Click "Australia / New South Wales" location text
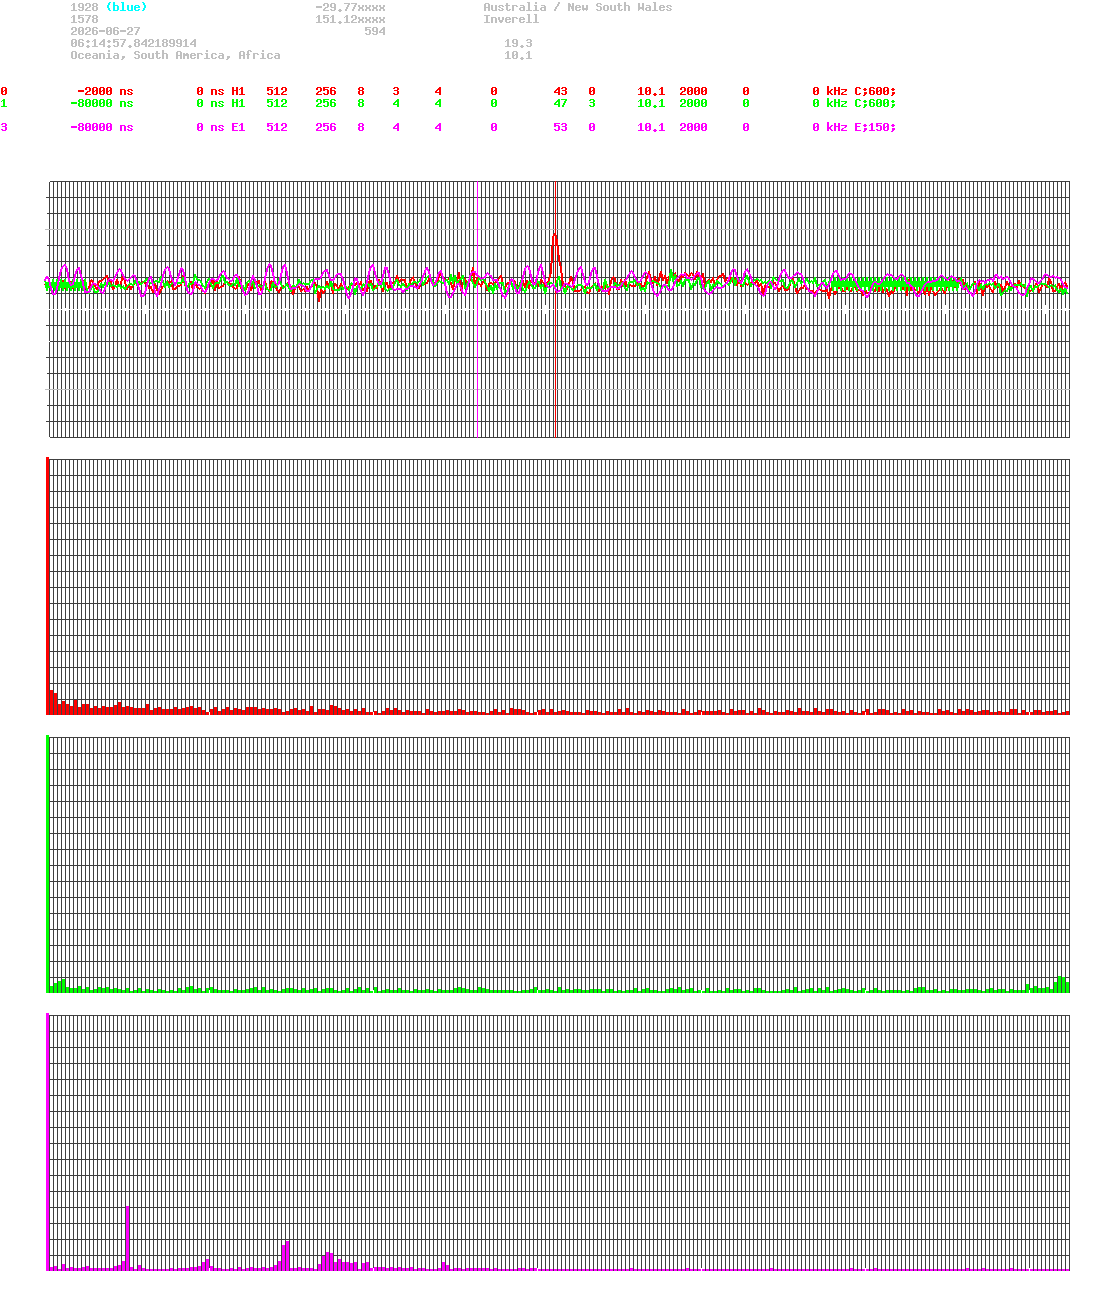This screenshot has width=1095, height=1293. pos(578,7)
